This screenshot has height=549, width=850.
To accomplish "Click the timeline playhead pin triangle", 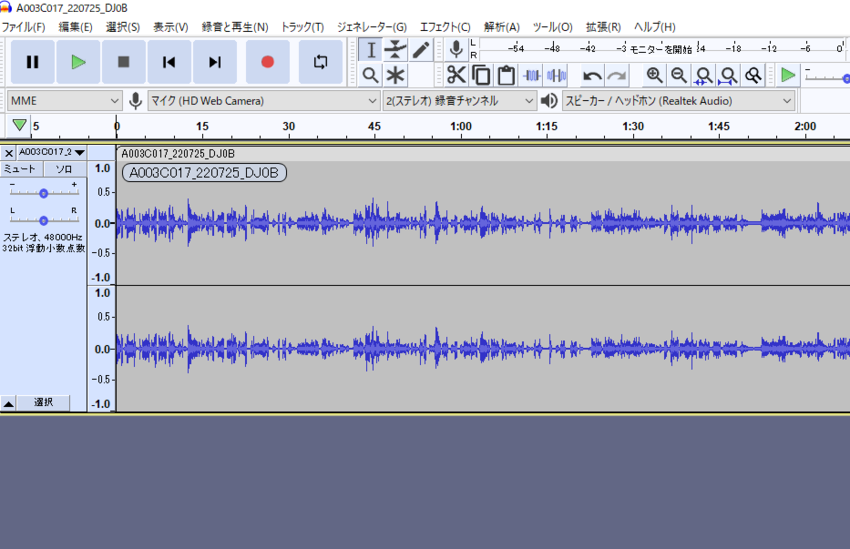I will click(x=20, y=125).
